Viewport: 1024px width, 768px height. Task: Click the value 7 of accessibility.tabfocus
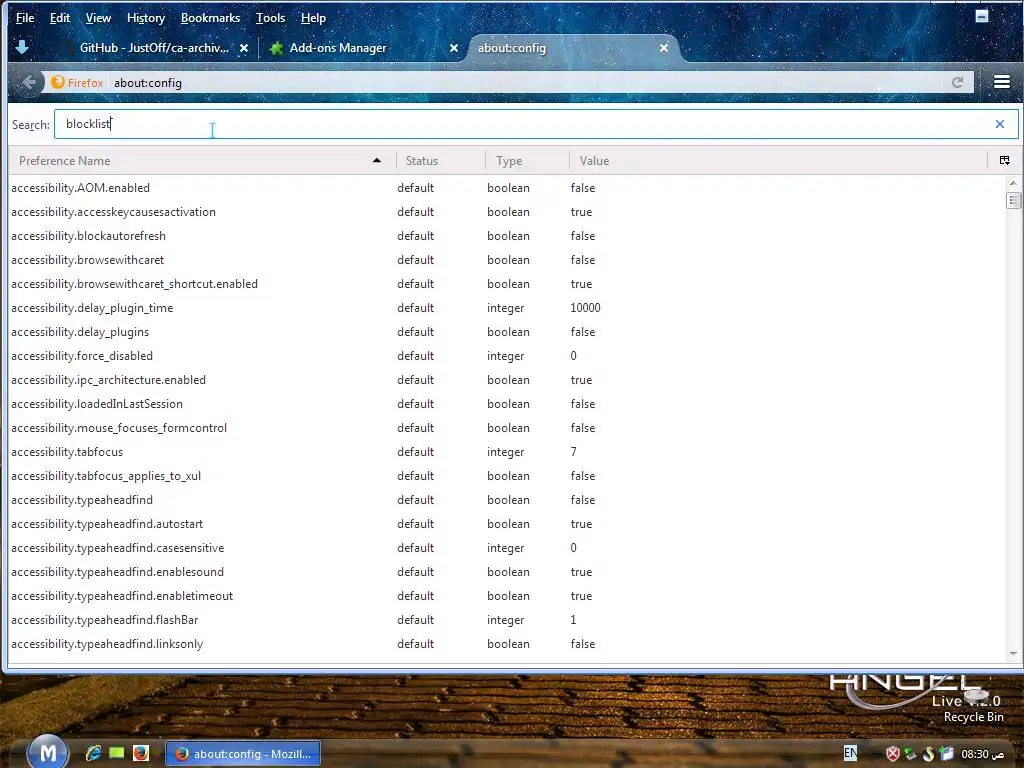pos(573,452)
